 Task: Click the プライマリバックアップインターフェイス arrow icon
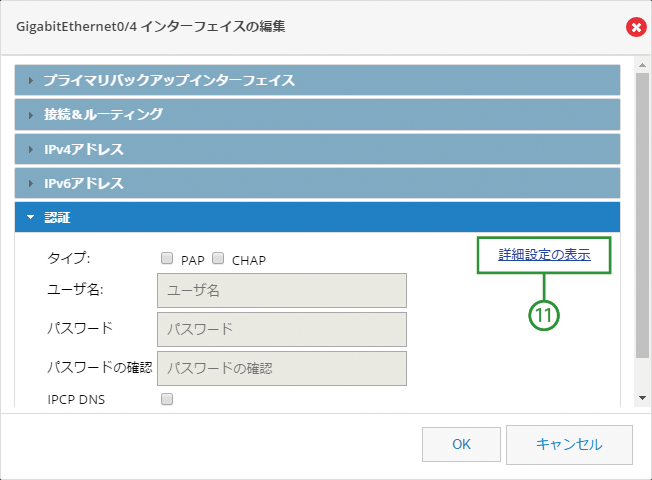(x=31, y=80)
